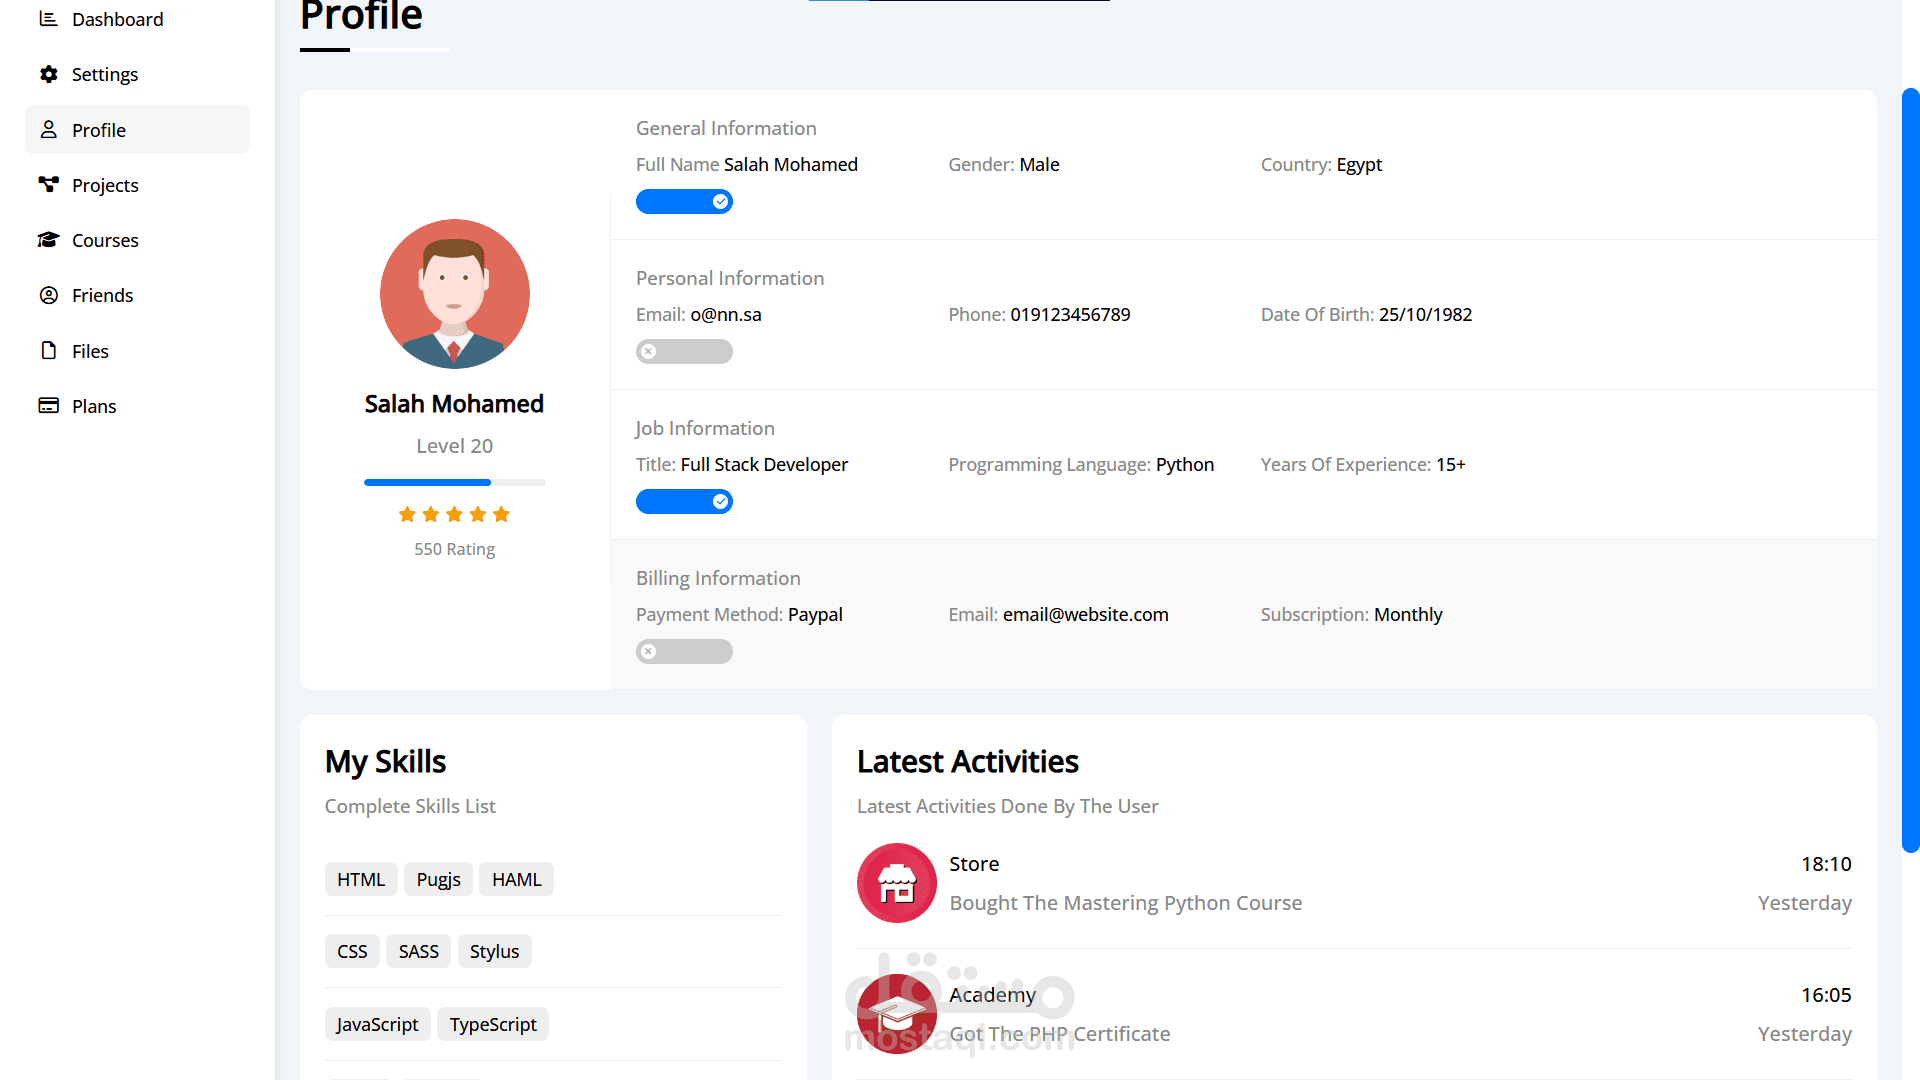Image resolution: width=1920 pixels, height=1080 pixels.
Task: Click the blue vertical page scrollbar
Action: [1910, 470]
